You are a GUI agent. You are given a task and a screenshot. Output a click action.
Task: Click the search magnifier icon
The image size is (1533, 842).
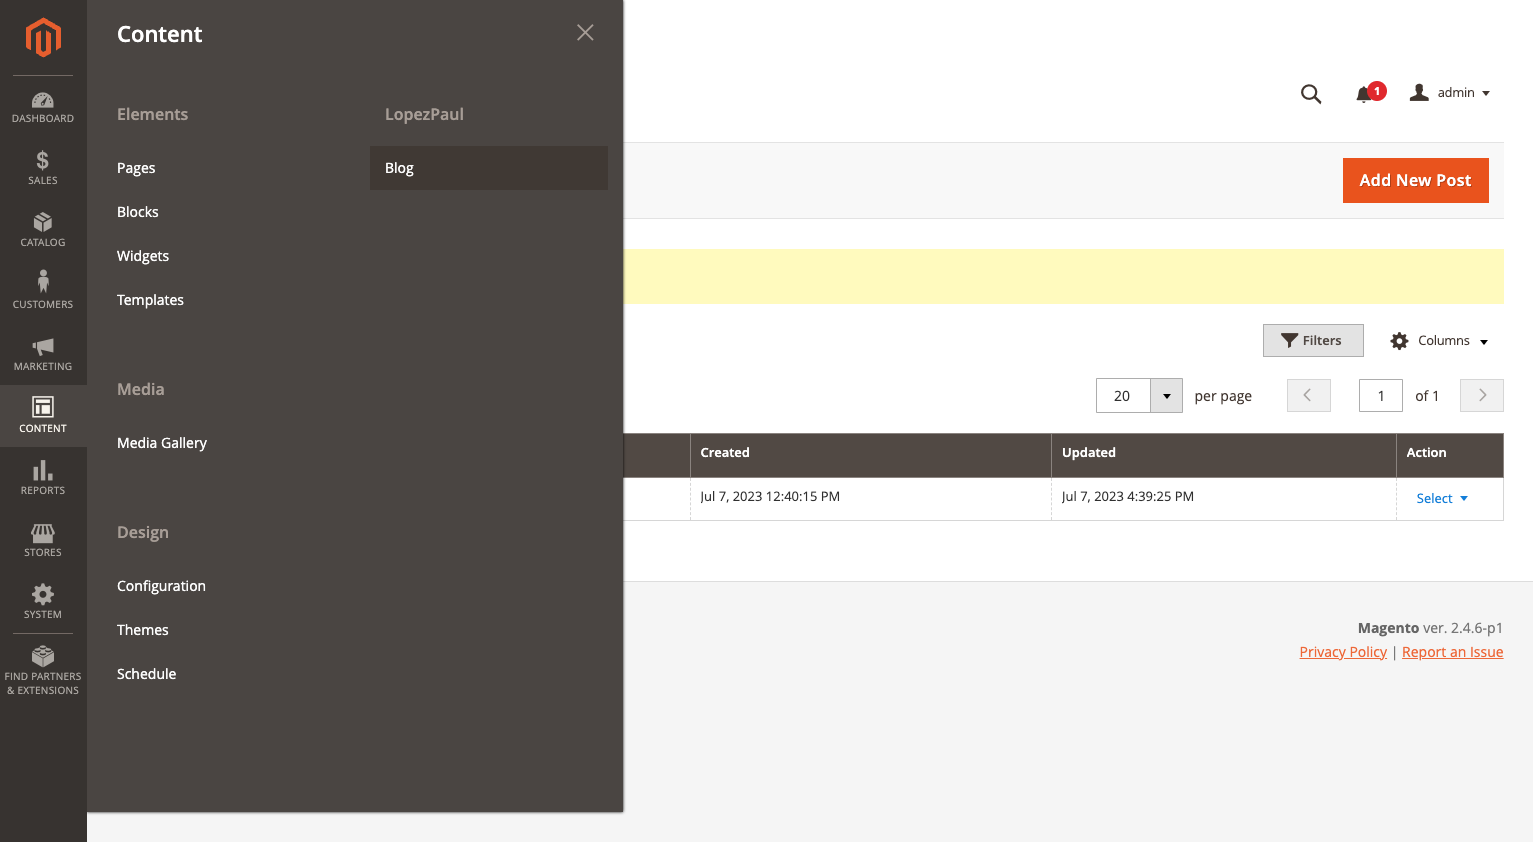tap(1310, 94)
